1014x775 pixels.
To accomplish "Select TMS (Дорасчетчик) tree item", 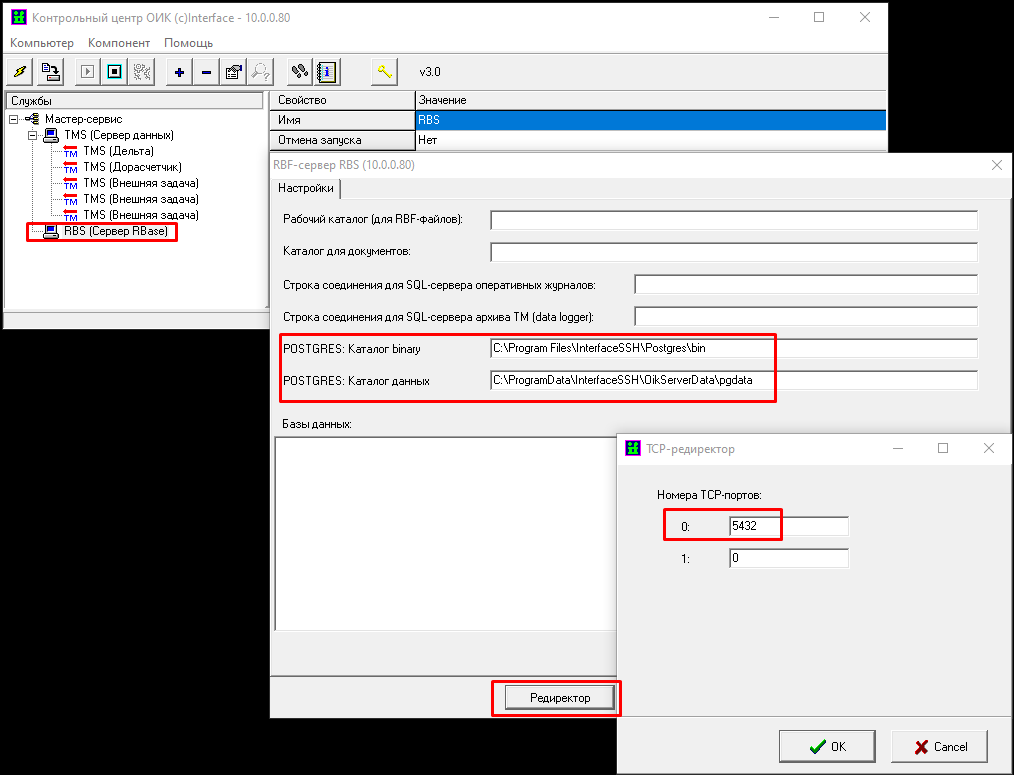I will (x=132, y=167).
